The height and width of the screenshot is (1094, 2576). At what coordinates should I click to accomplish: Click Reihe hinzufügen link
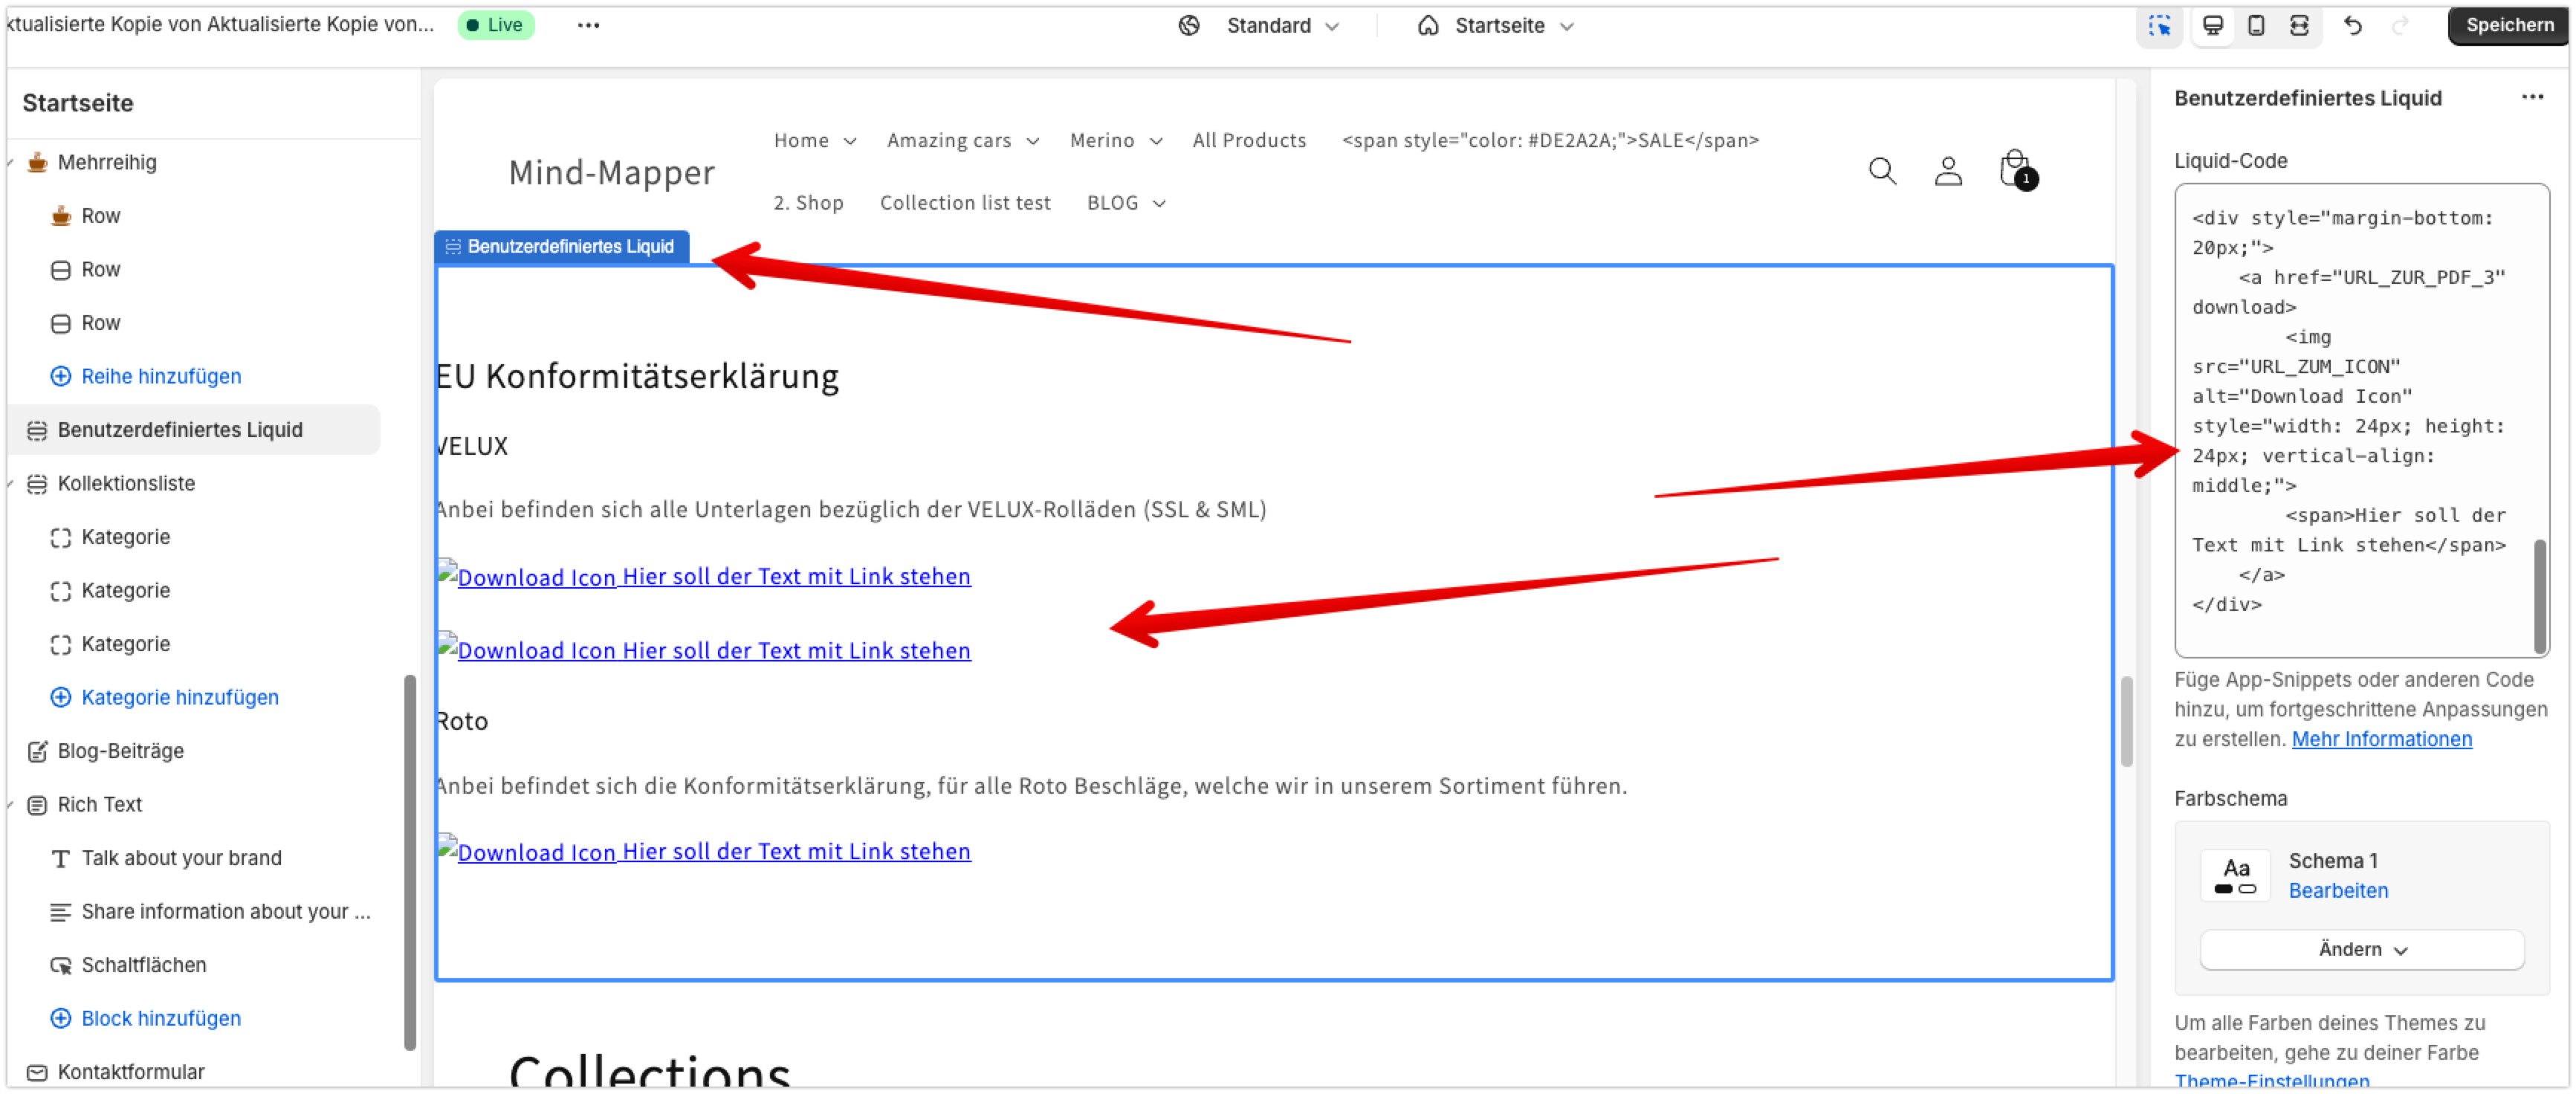coord(161,376)
